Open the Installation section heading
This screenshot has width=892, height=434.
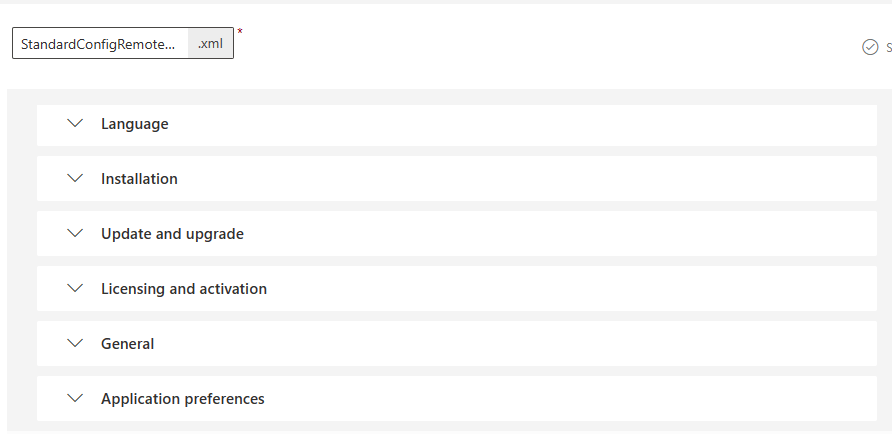pos(139,179)
